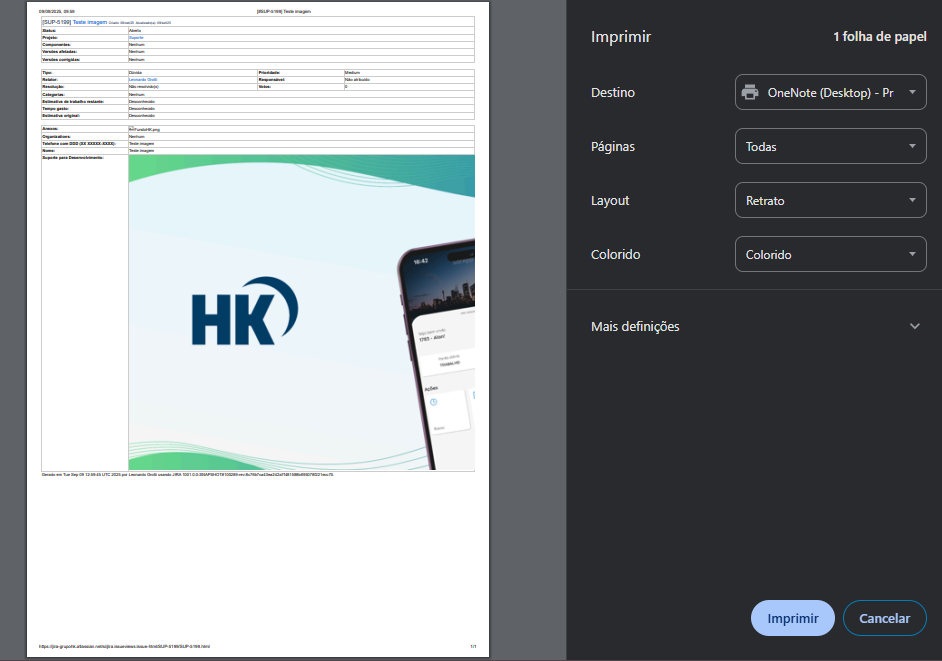The width and height of the screenshot is (942, 661).
Task: Click the "Votos:" label in preview
Action: (x=264, y=87)
